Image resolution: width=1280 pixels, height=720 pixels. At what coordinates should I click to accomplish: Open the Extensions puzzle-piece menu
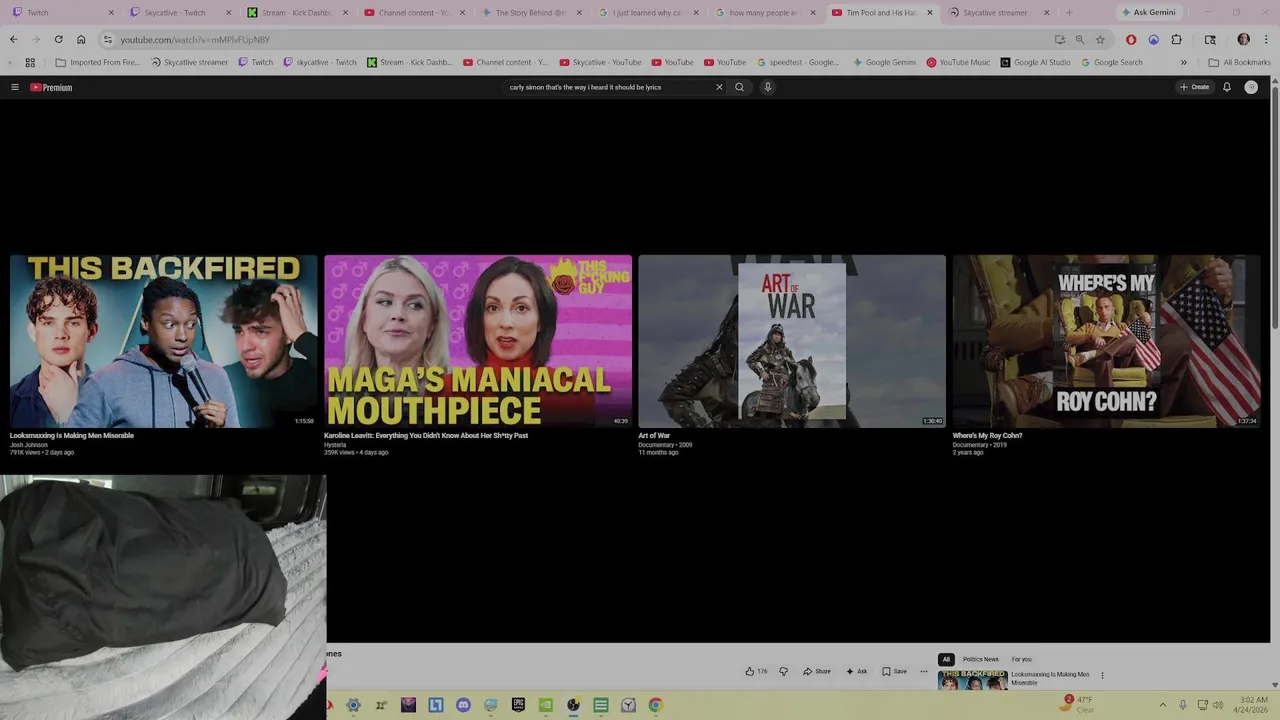[x=1177, y=39]
